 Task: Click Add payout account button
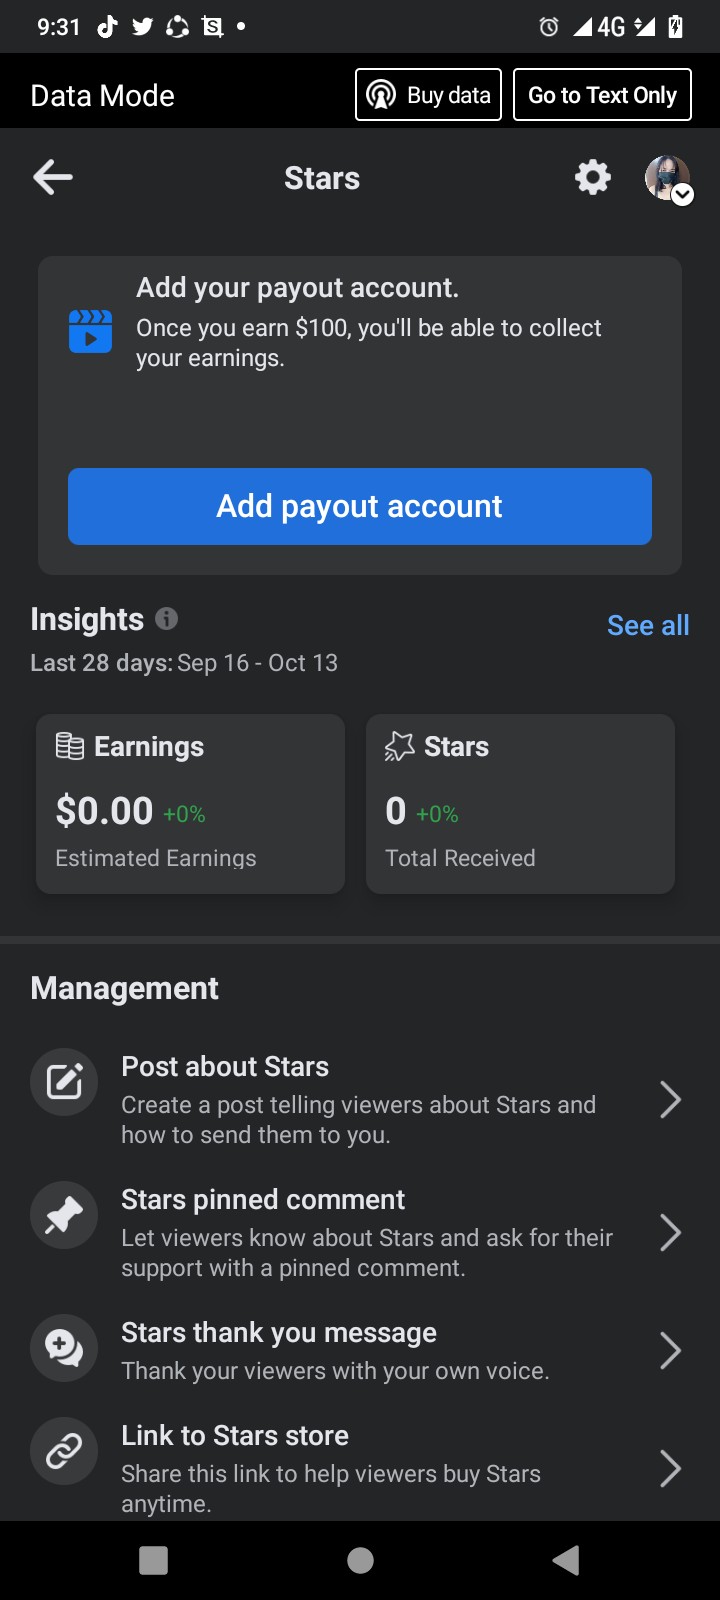pos(360,506)
